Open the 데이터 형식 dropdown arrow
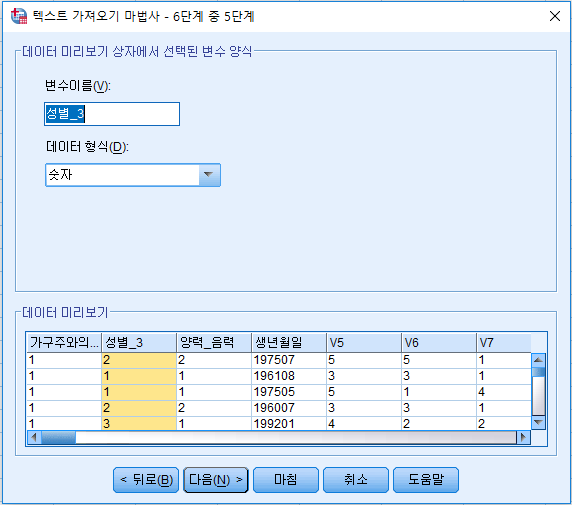 point(209,175)
